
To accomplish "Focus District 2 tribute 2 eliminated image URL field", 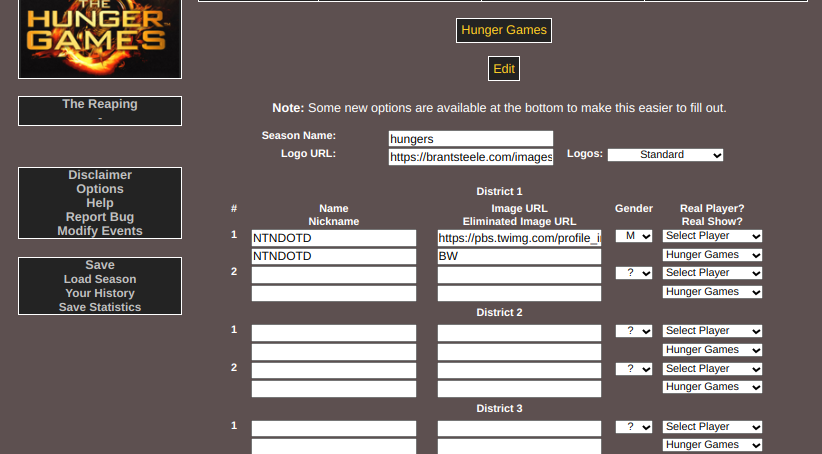I will pos(520,389).
